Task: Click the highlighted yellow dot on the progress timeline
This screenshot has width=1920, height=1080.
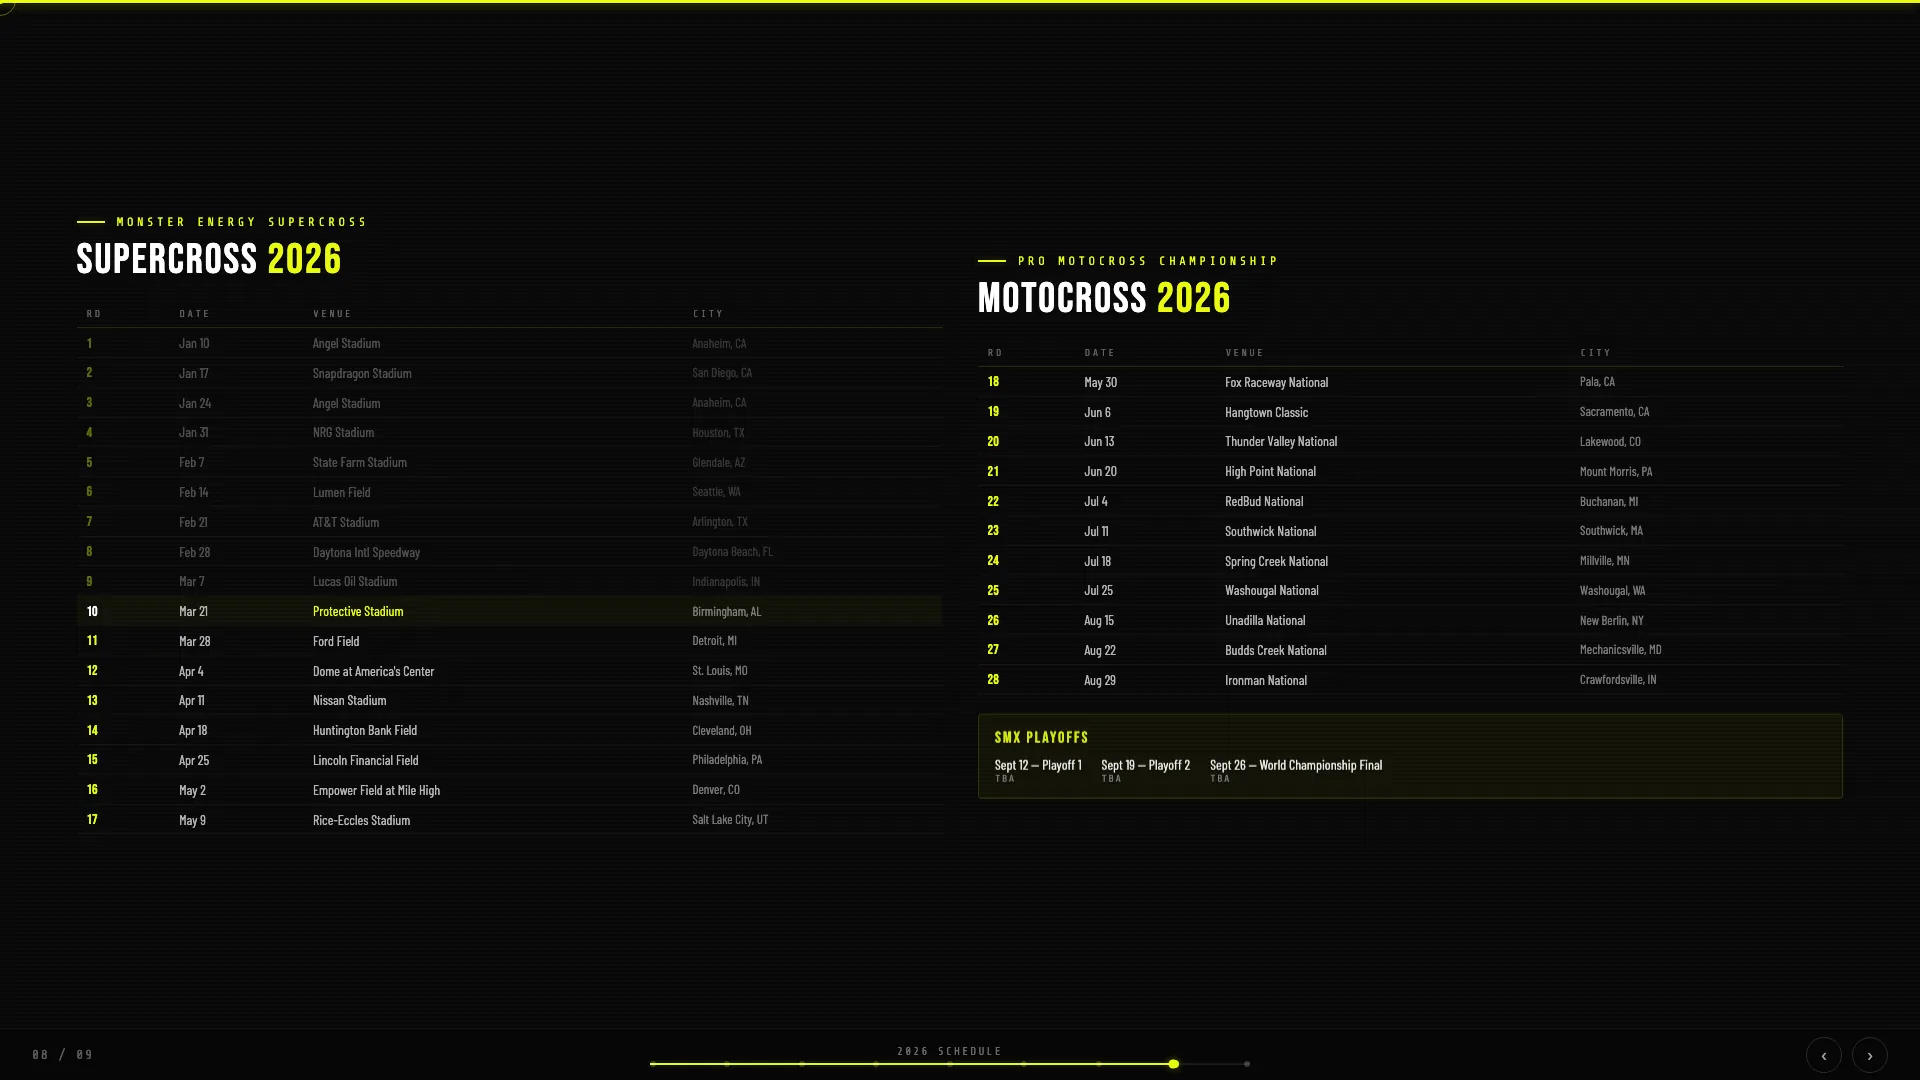Action: click(1175, 1064)
